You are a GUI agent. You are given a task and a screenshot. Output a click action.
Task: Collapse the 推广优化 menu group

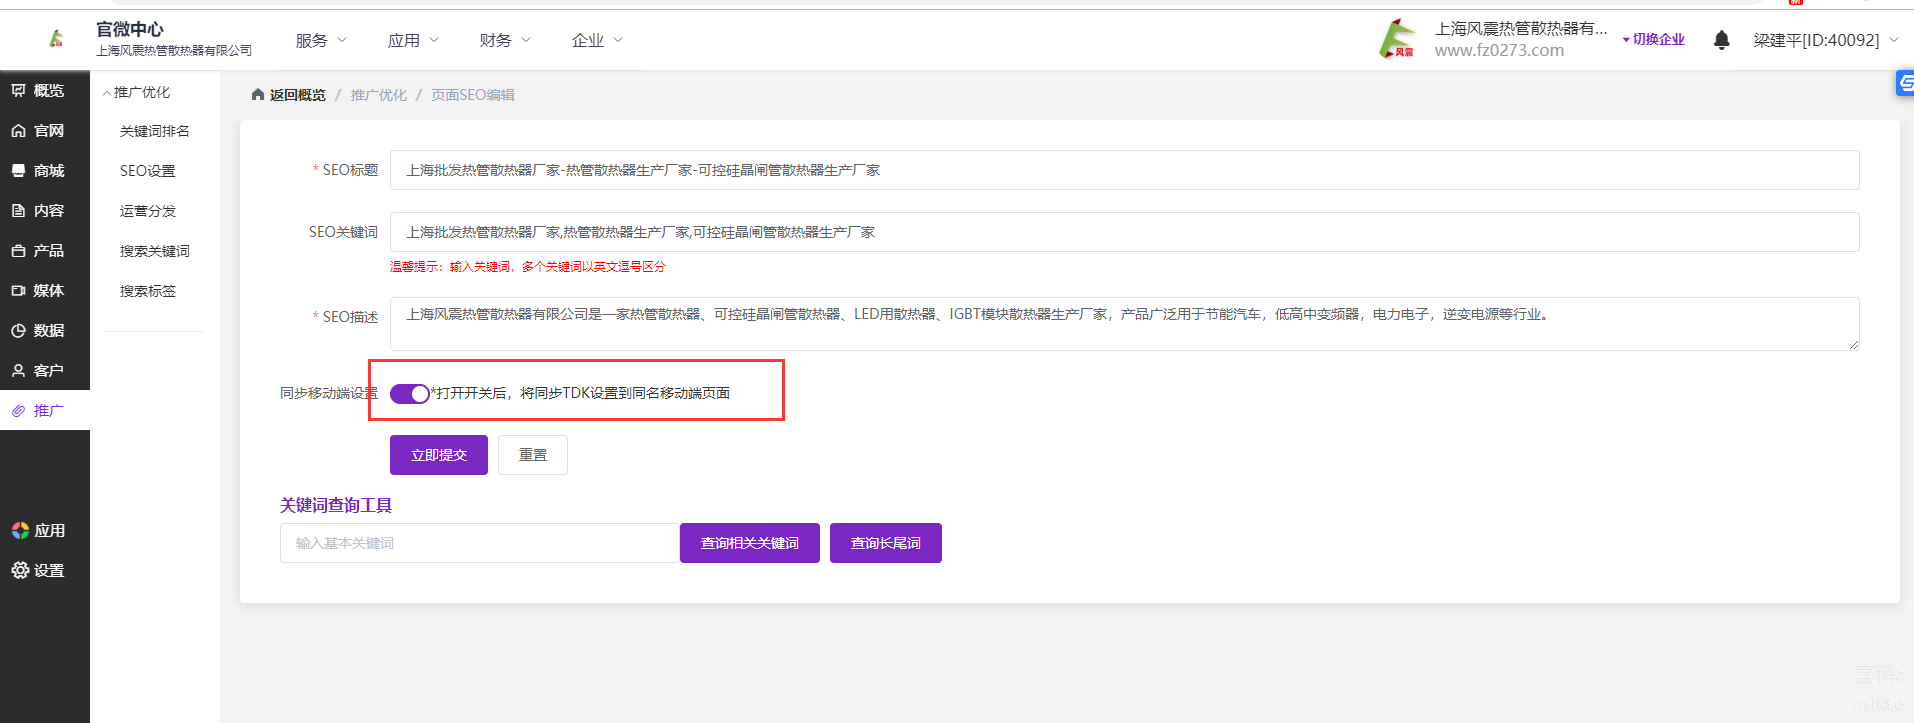pyautogui.click(x=137, y=92)
